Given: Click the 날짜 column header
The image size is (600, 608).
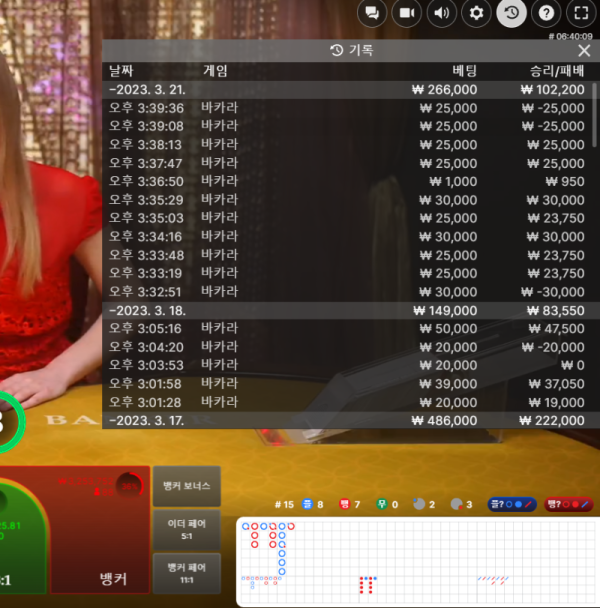Looking at the screenshot, I should click(121, 71).
